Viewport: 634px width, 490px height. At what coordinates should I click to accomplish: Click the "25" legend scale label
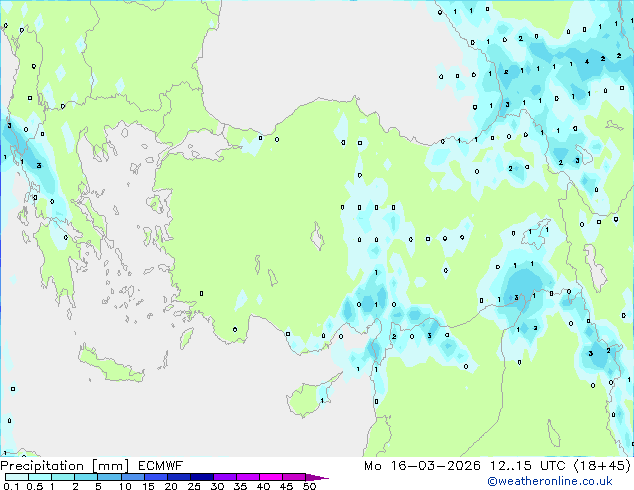point(194,486)
